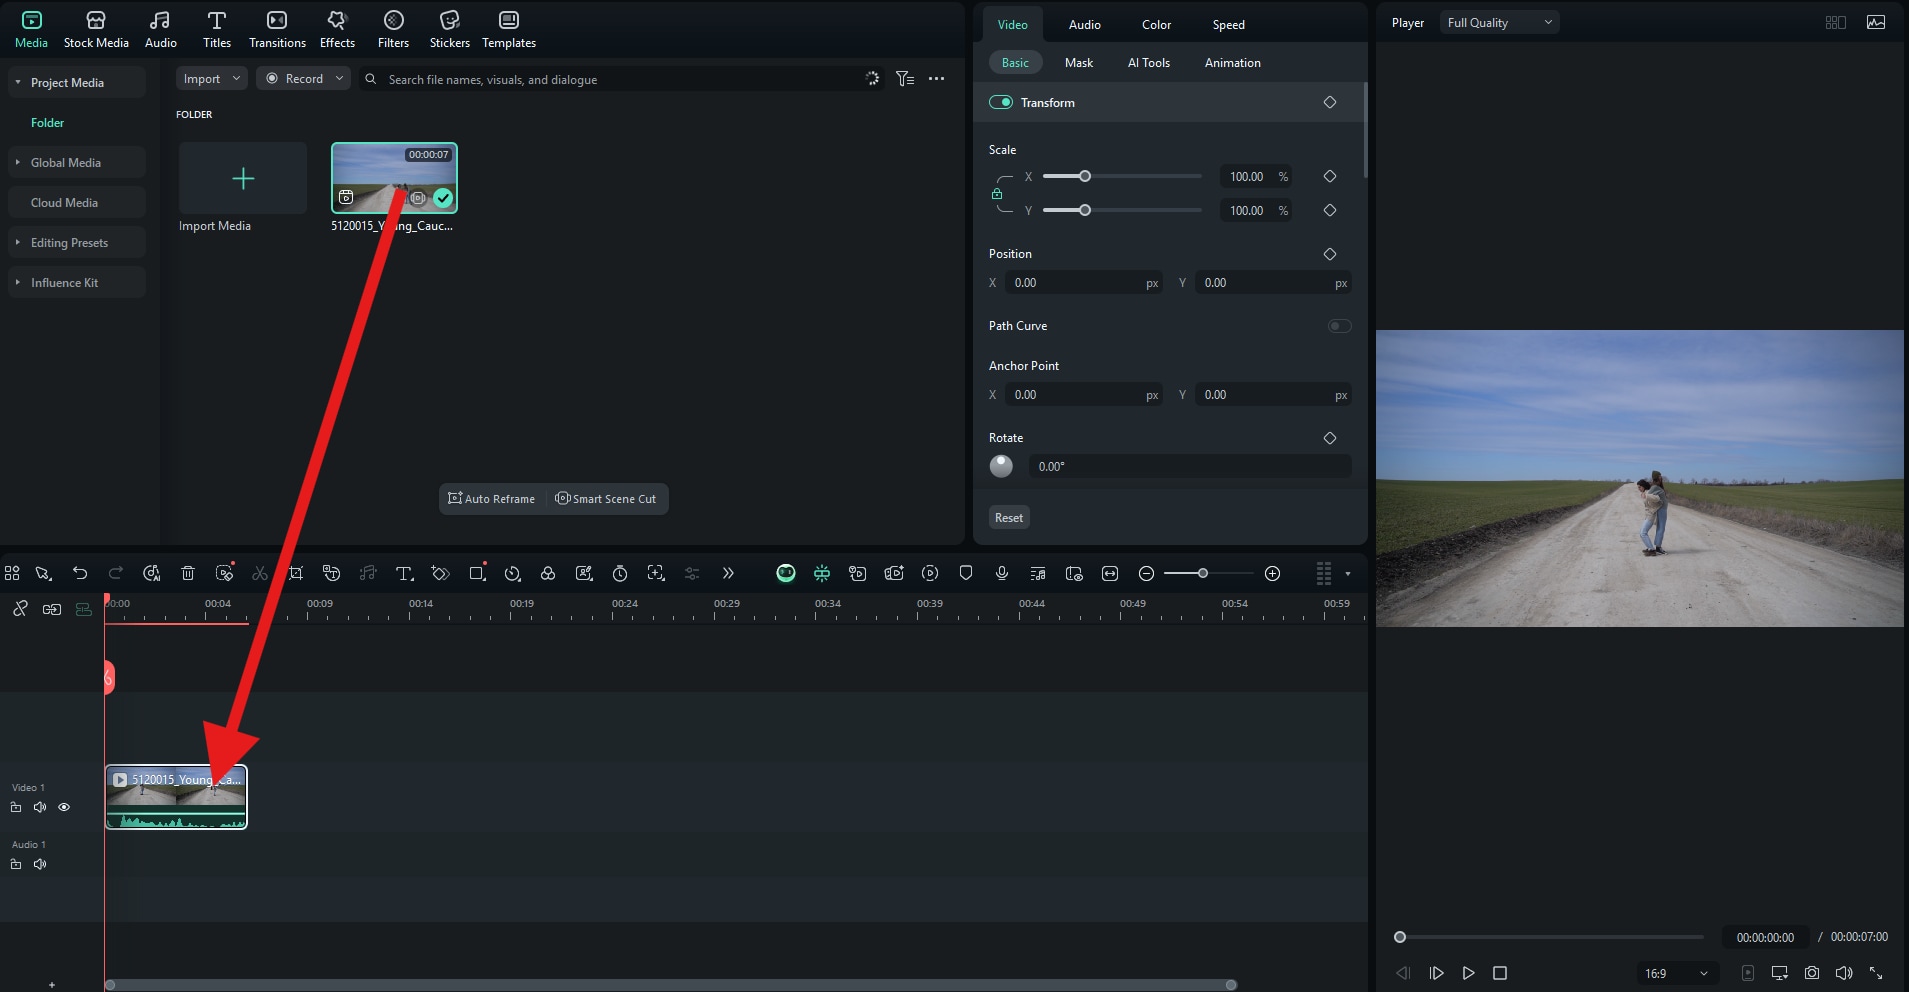Expand Global Media section
The width and height of the screenshot is (1909, 992).
[x=18, y=162]
